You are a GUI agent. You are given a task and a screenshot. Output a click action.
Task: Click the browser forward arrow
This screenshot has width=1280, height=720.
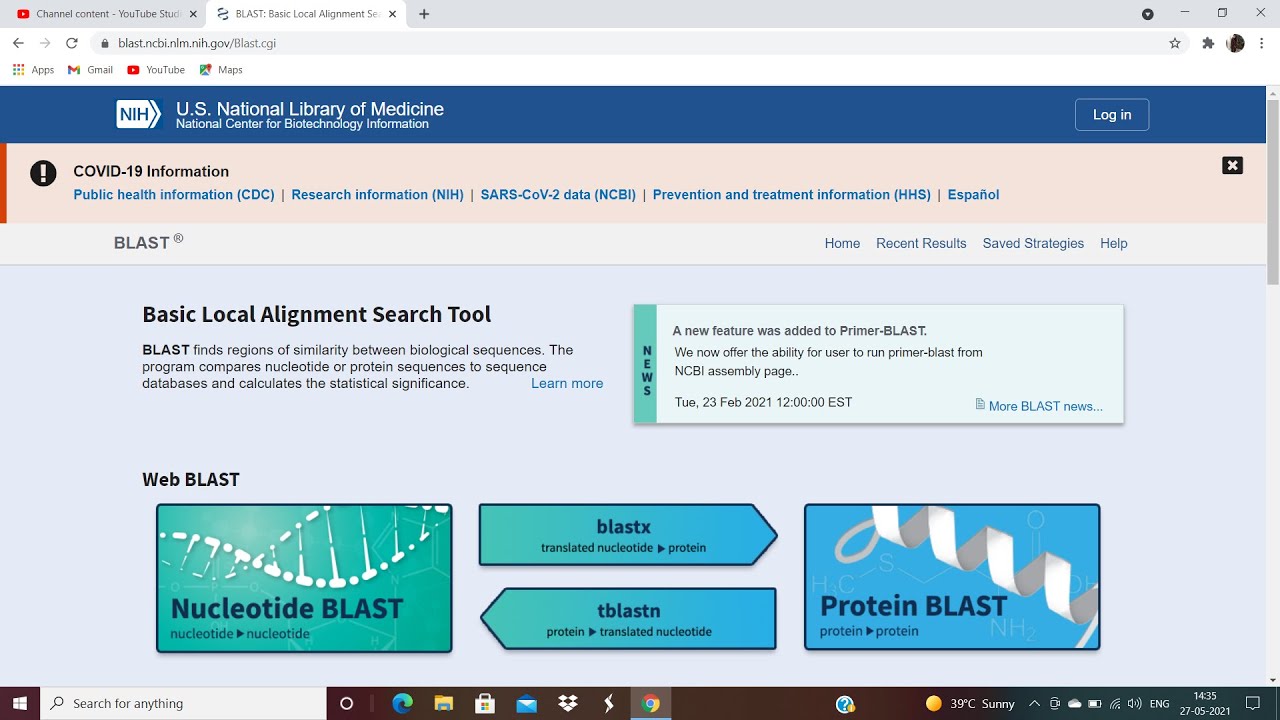tap(45, 43)
